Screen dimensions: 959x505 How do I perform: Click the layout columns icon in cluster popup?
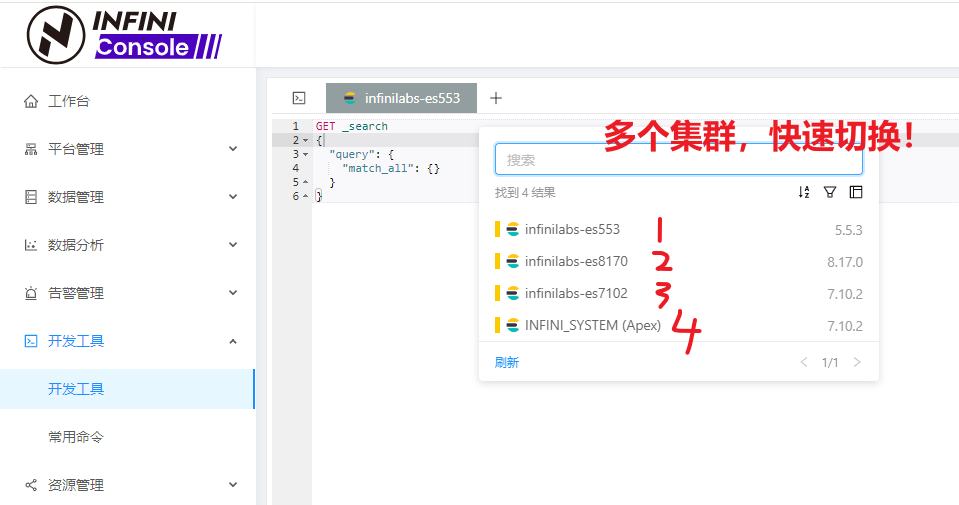tap(856, 192)
